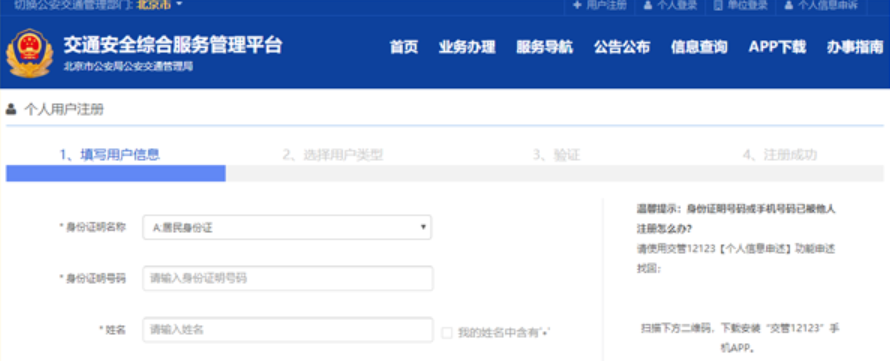Image resolution: width=890 pixels, height=361 pixels.
Task: Select step 2、选择用户类型
Action: (333, 155)
